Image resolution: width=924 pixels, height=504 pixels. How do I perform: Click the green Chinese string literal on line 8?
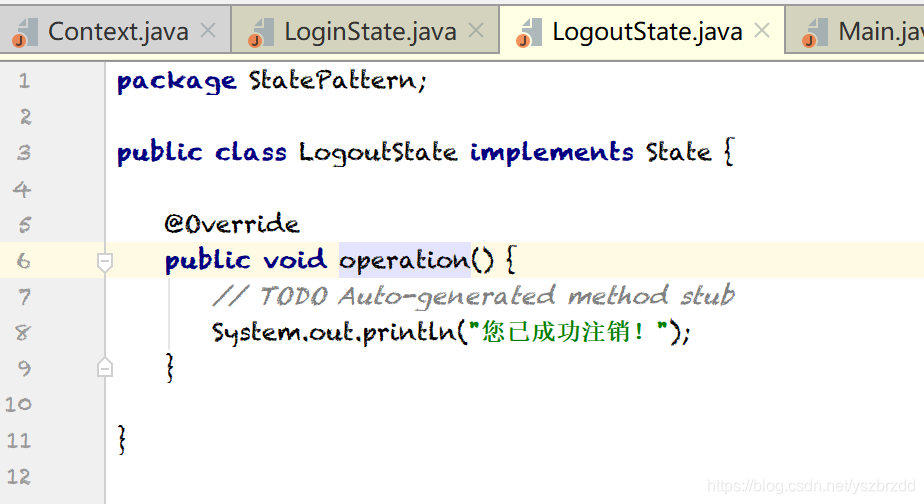(x=569, y=331)
